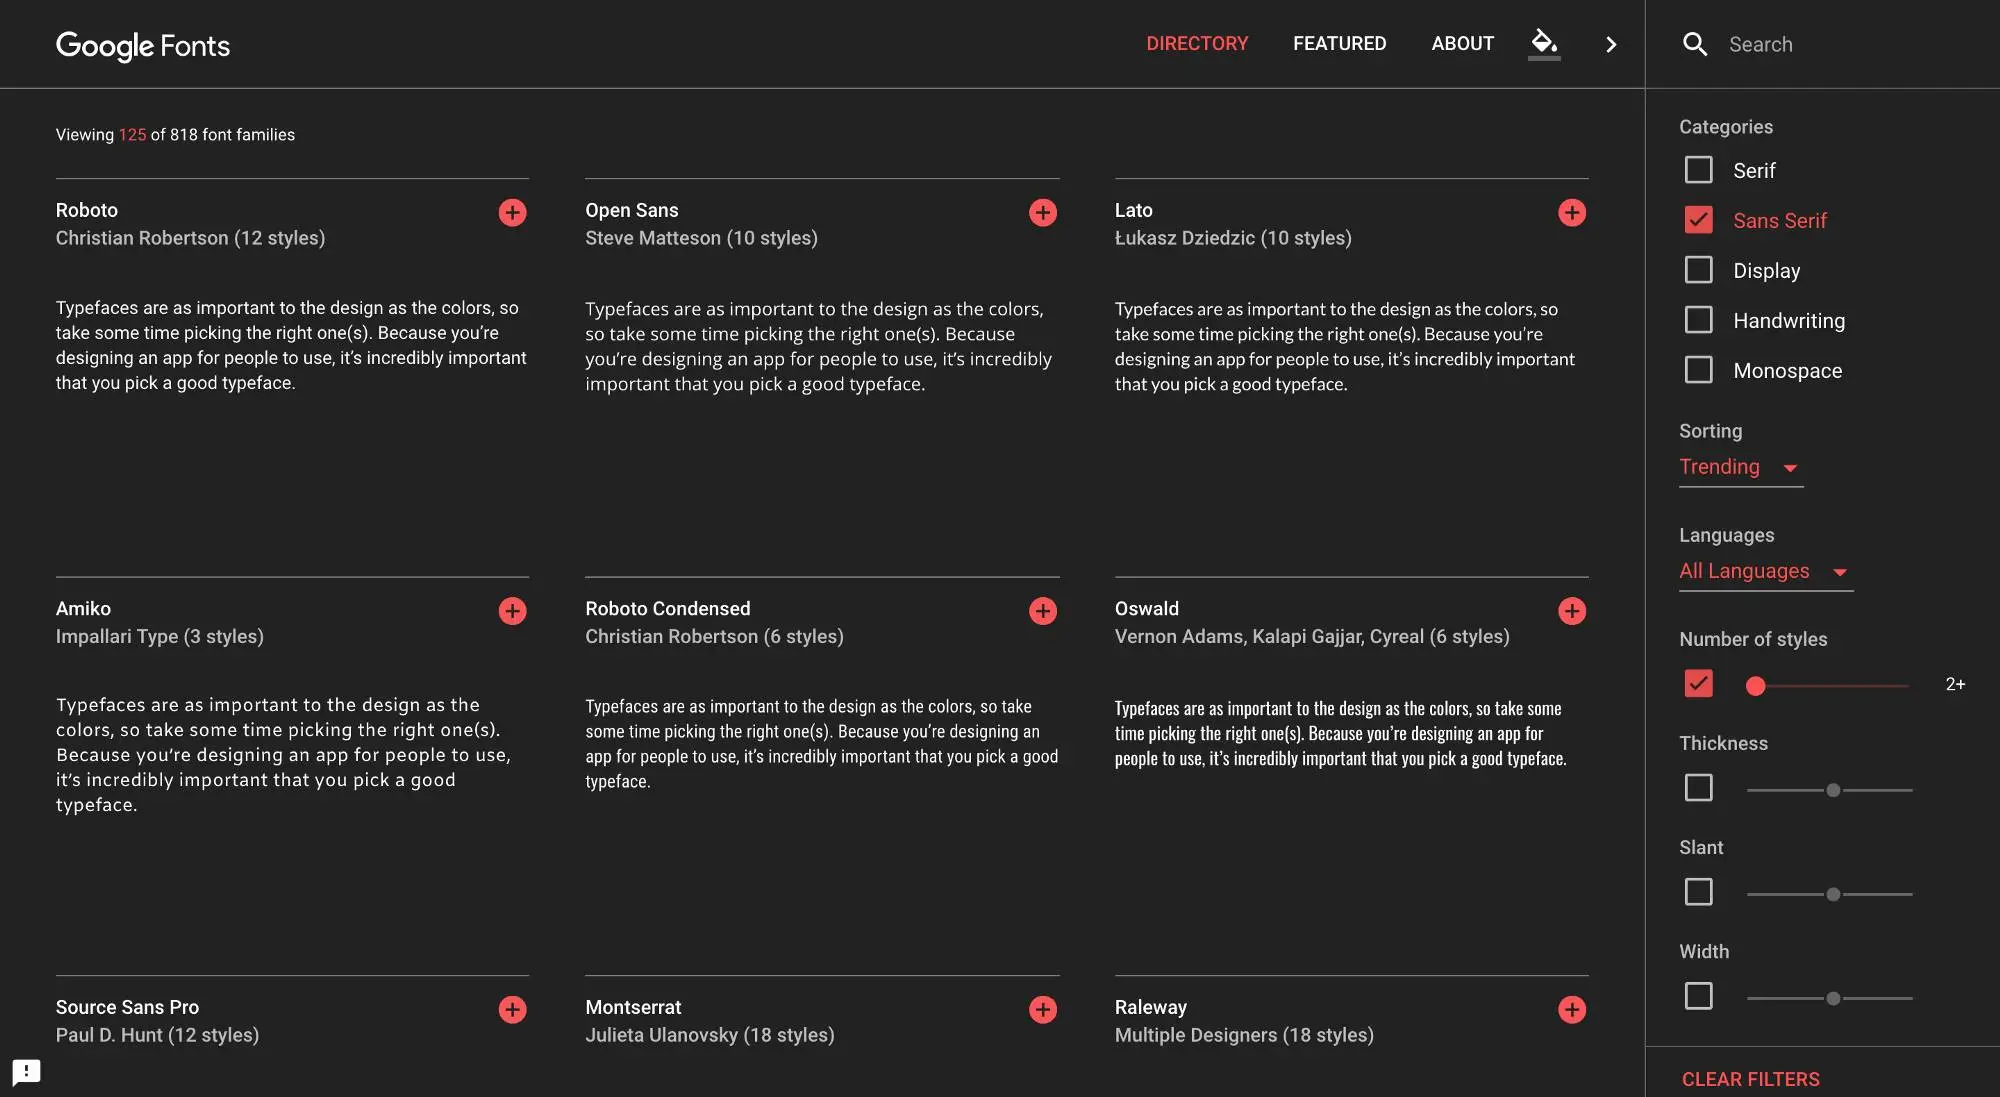2000x1097 pixels.
Task: Go to the Featured tab
Action: coord(1339,44)
